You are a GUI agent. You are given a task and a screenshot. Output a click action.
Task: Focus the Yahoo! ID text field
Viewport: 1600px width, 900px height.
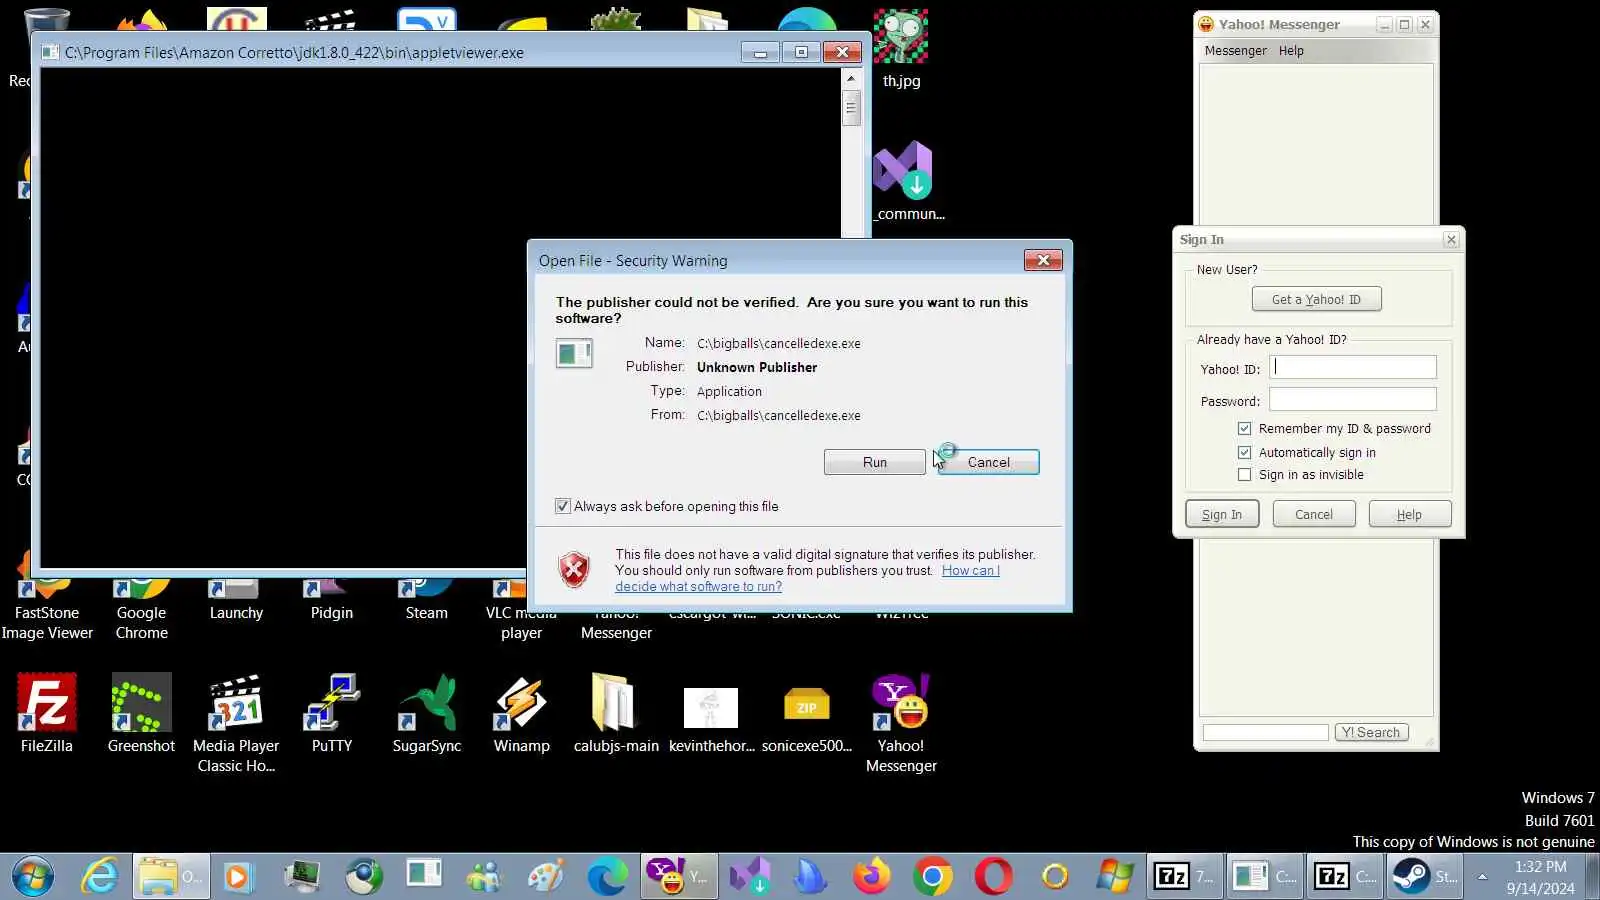point(1353,367)
